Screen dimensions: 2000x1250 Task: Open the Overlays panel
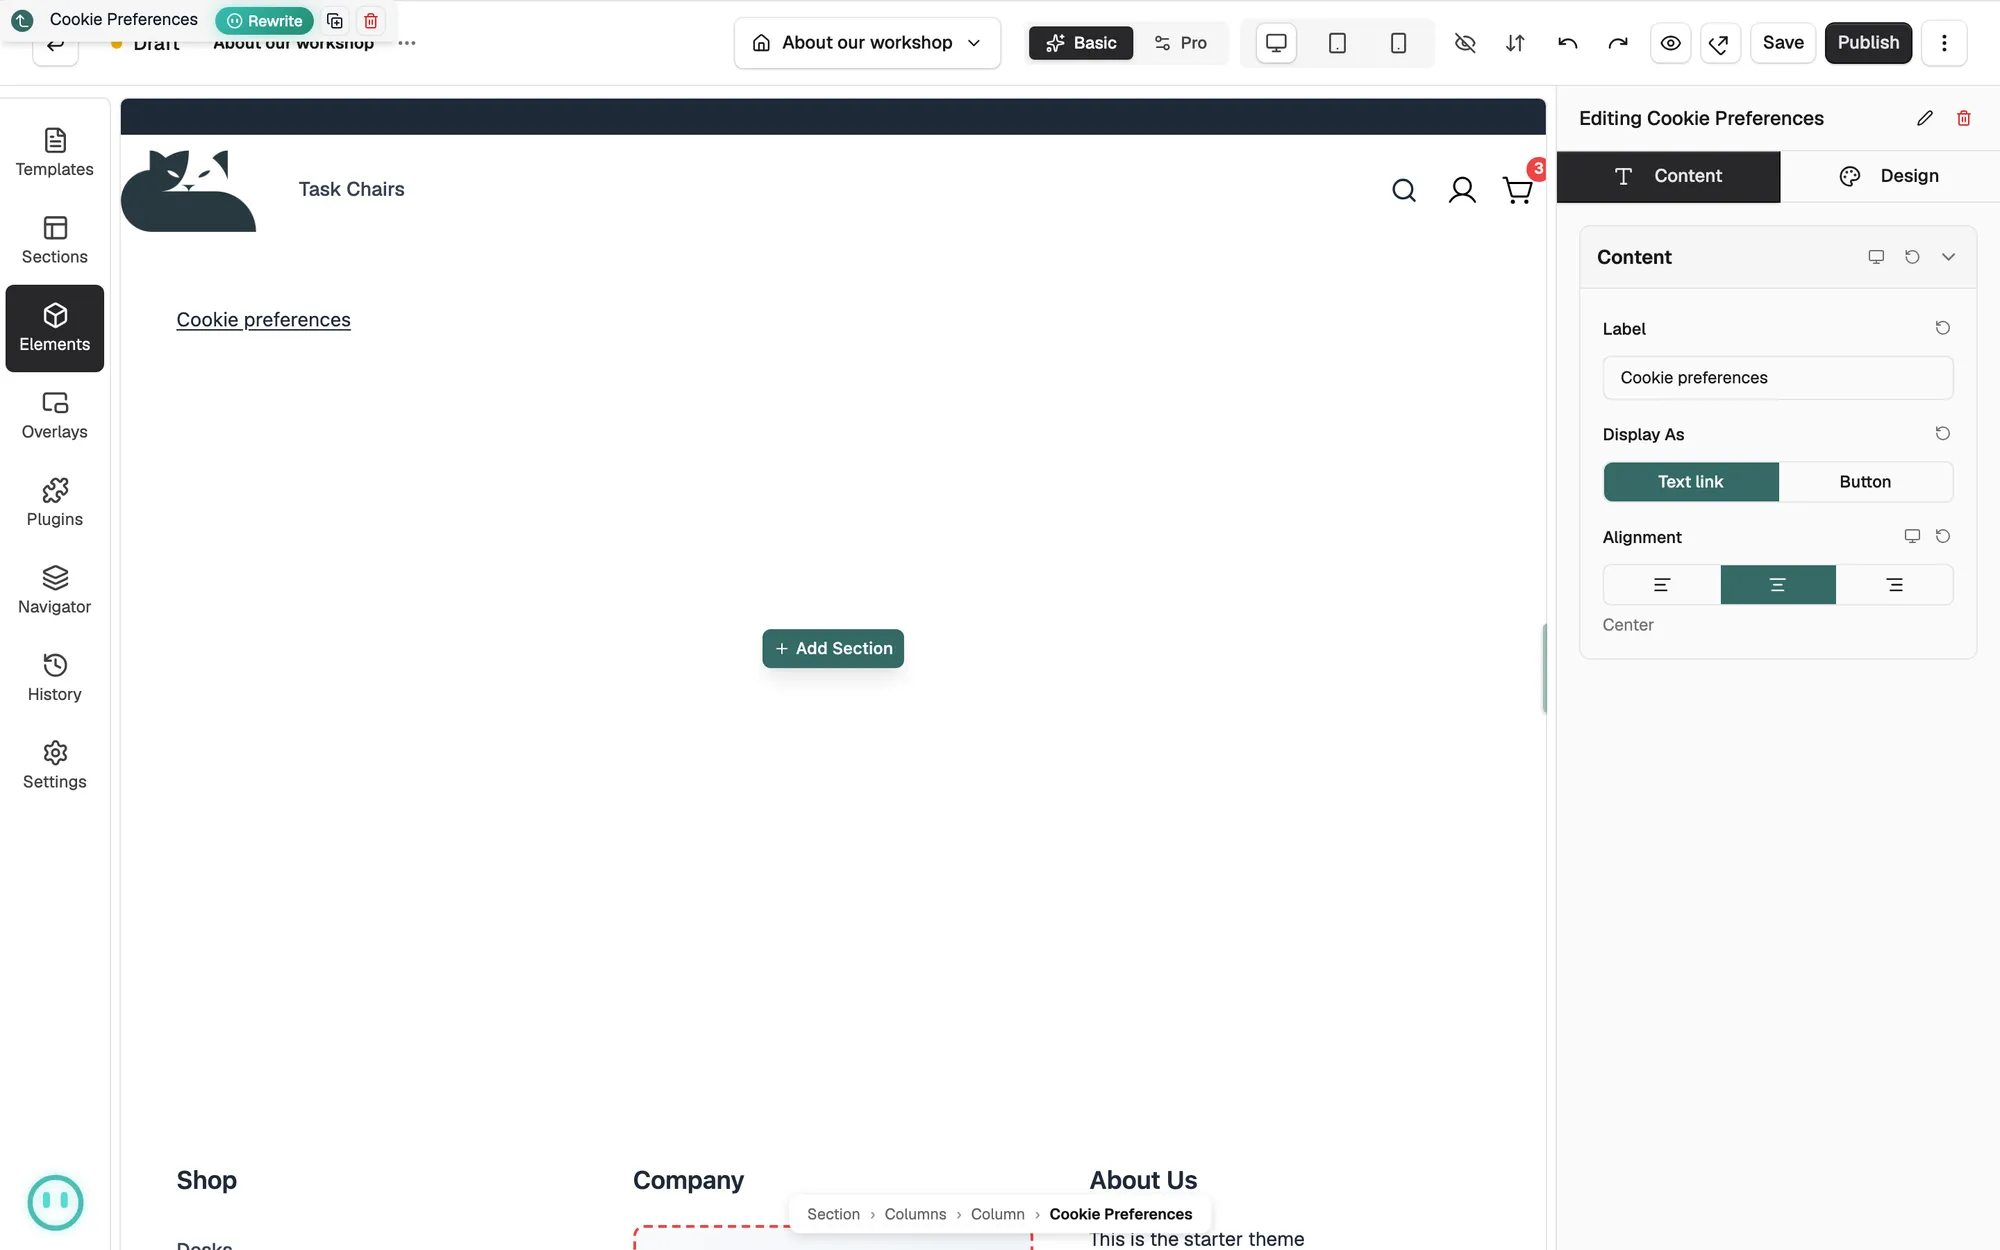55,416
